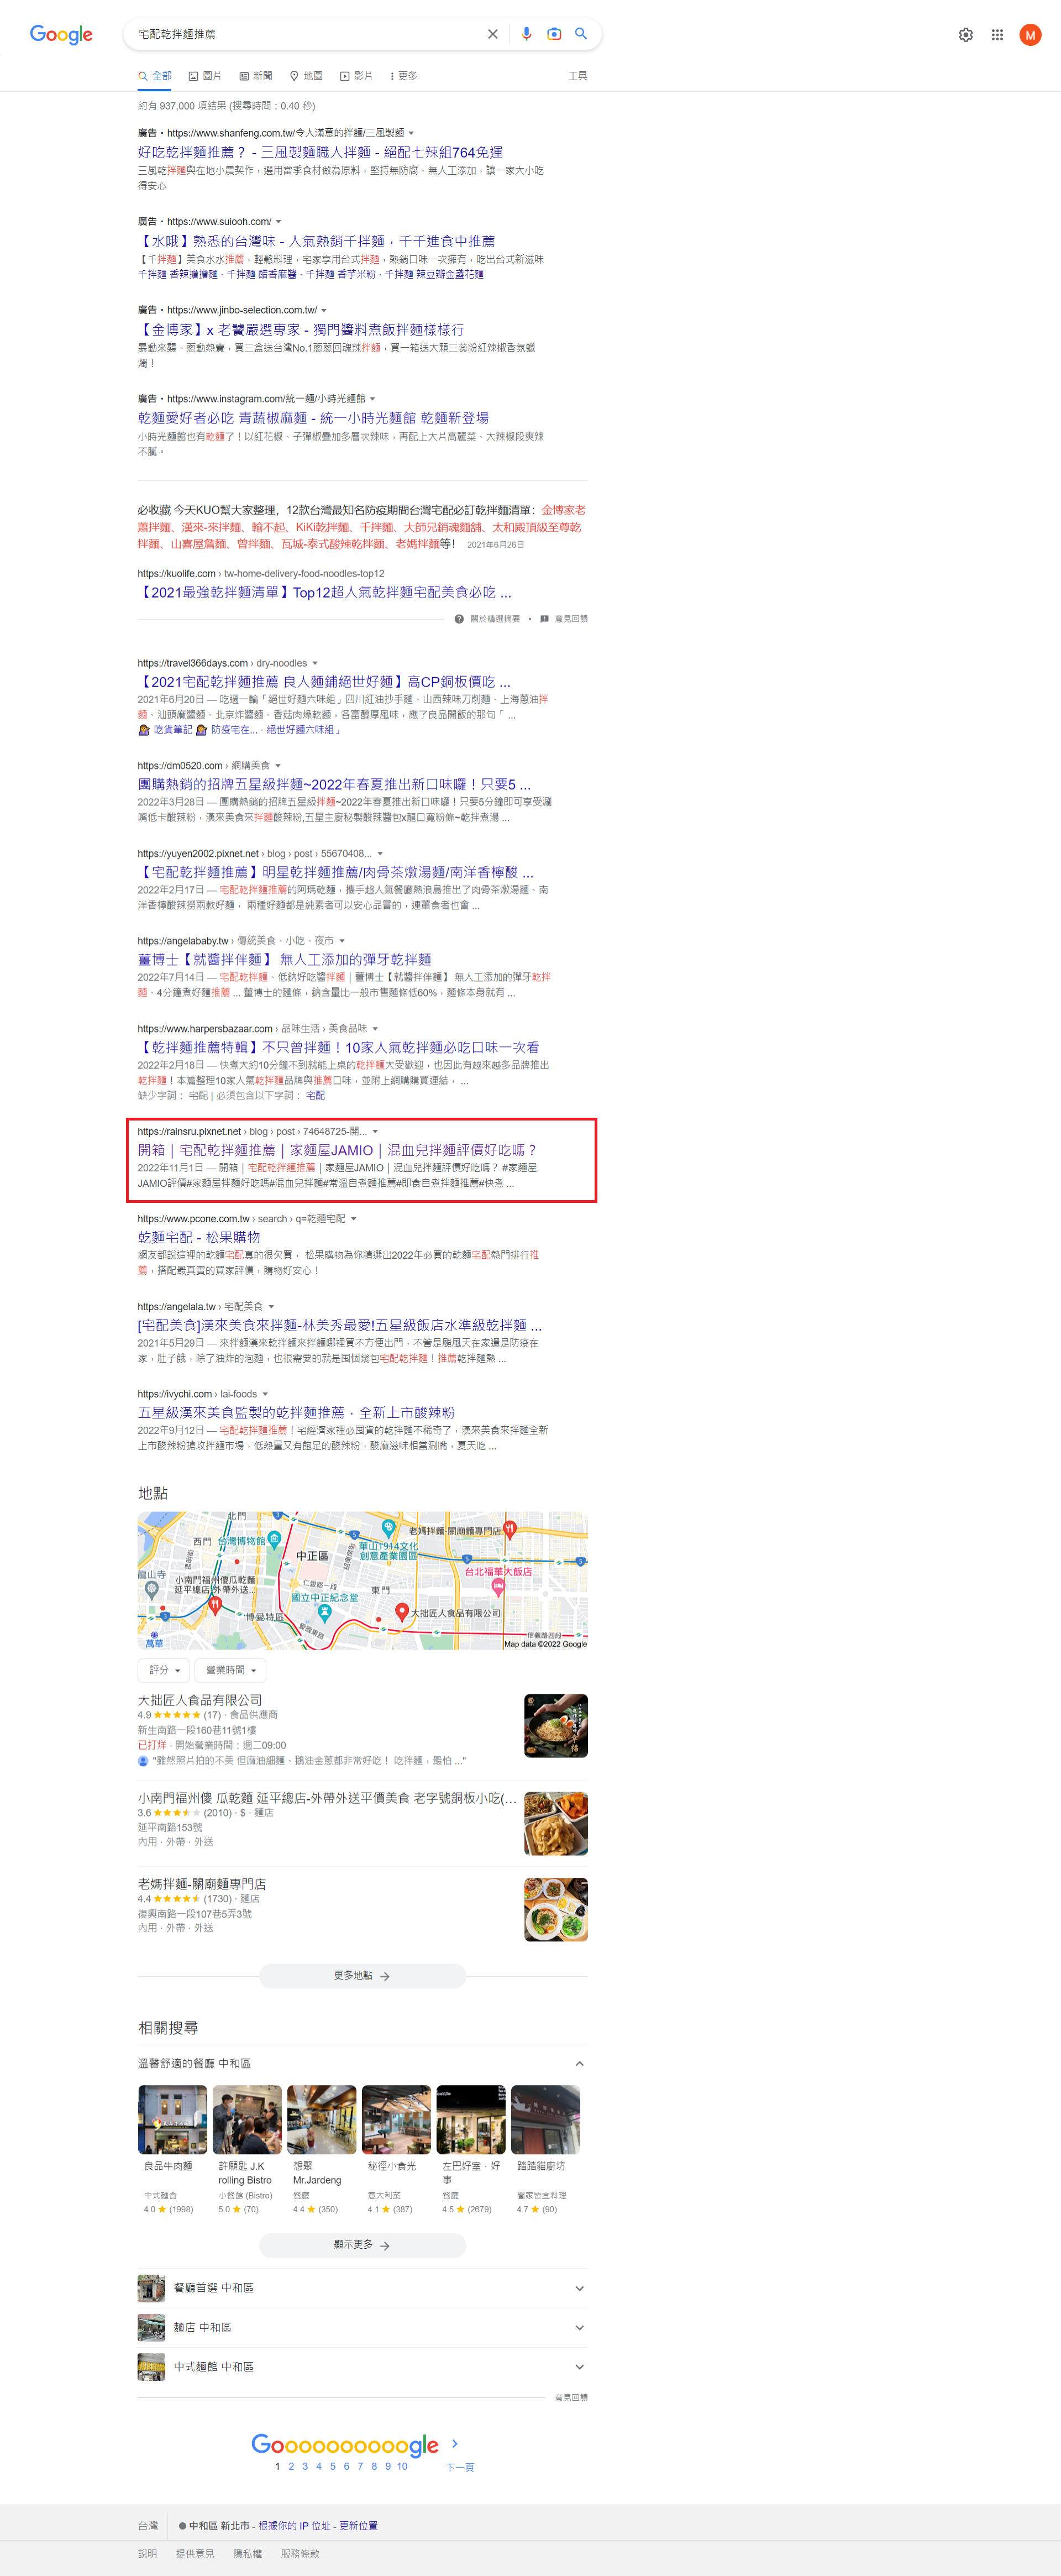This screenshot has height=2576, width=1061.
Task: Click the 顯示更多 button
Action: pyautogui.click(x=362, y=2245)
